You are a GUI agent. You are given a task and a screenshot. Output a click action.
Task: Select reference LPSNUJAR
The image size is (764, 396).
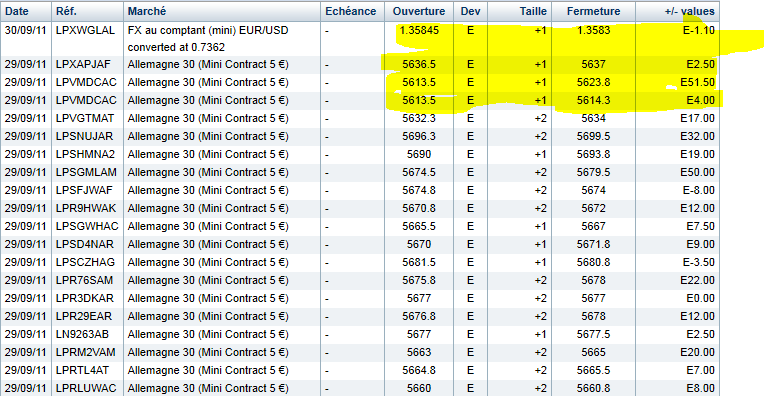tap(84, 136)
